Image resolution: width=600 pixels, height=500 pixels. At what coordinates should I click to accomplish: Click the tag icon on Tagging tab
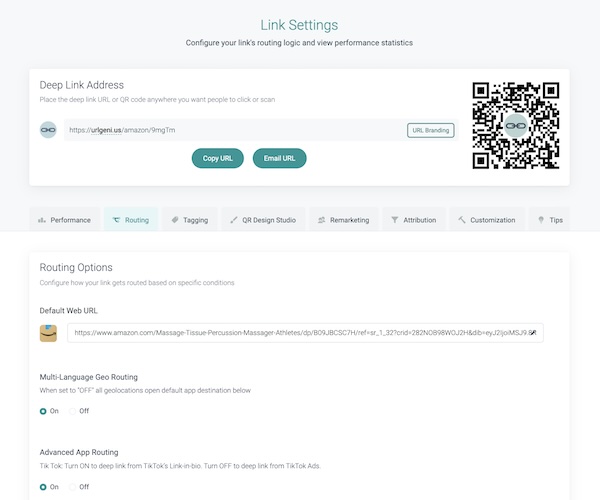click(175, 220)
